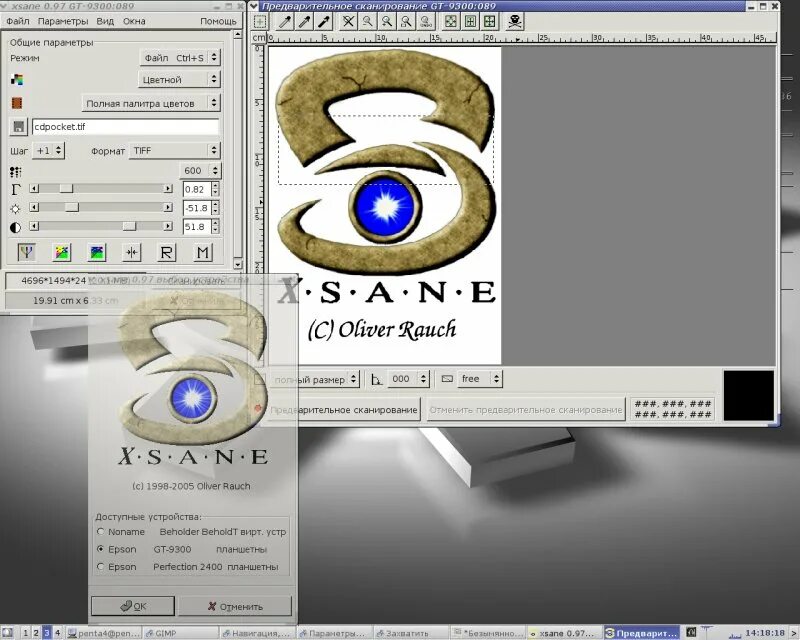Open the Файл Ctrl+S mode dropdown
800x640 pixels.
point(180,58)
